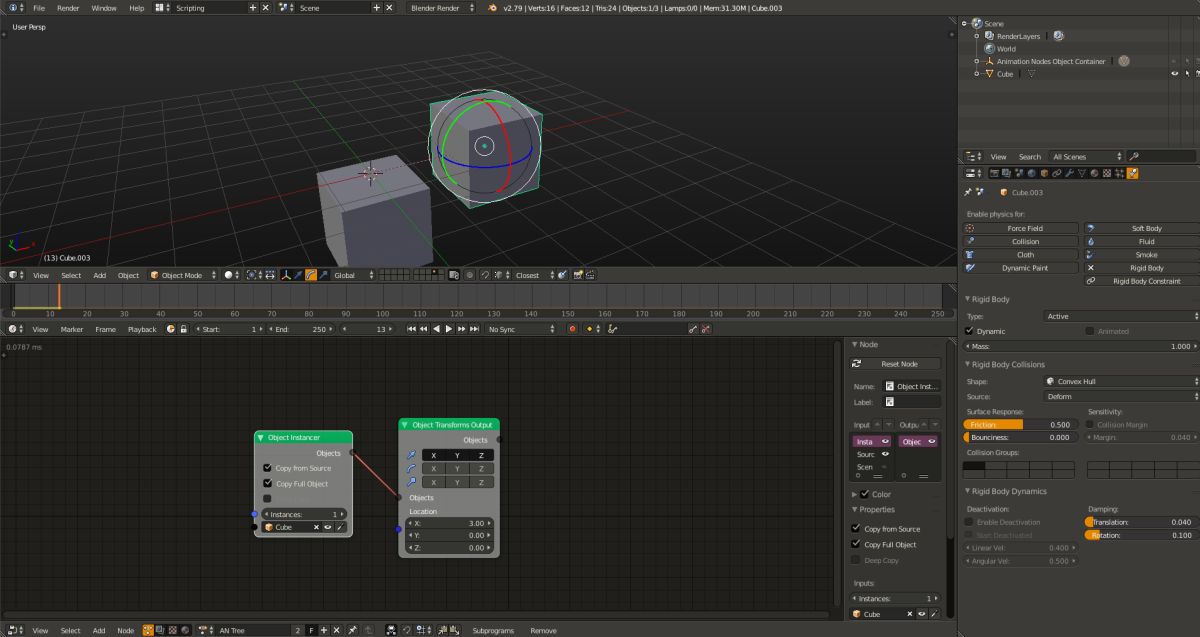Open the Render menu
This screenshot has width=1200, height=637.
click(x=68, y=8)
